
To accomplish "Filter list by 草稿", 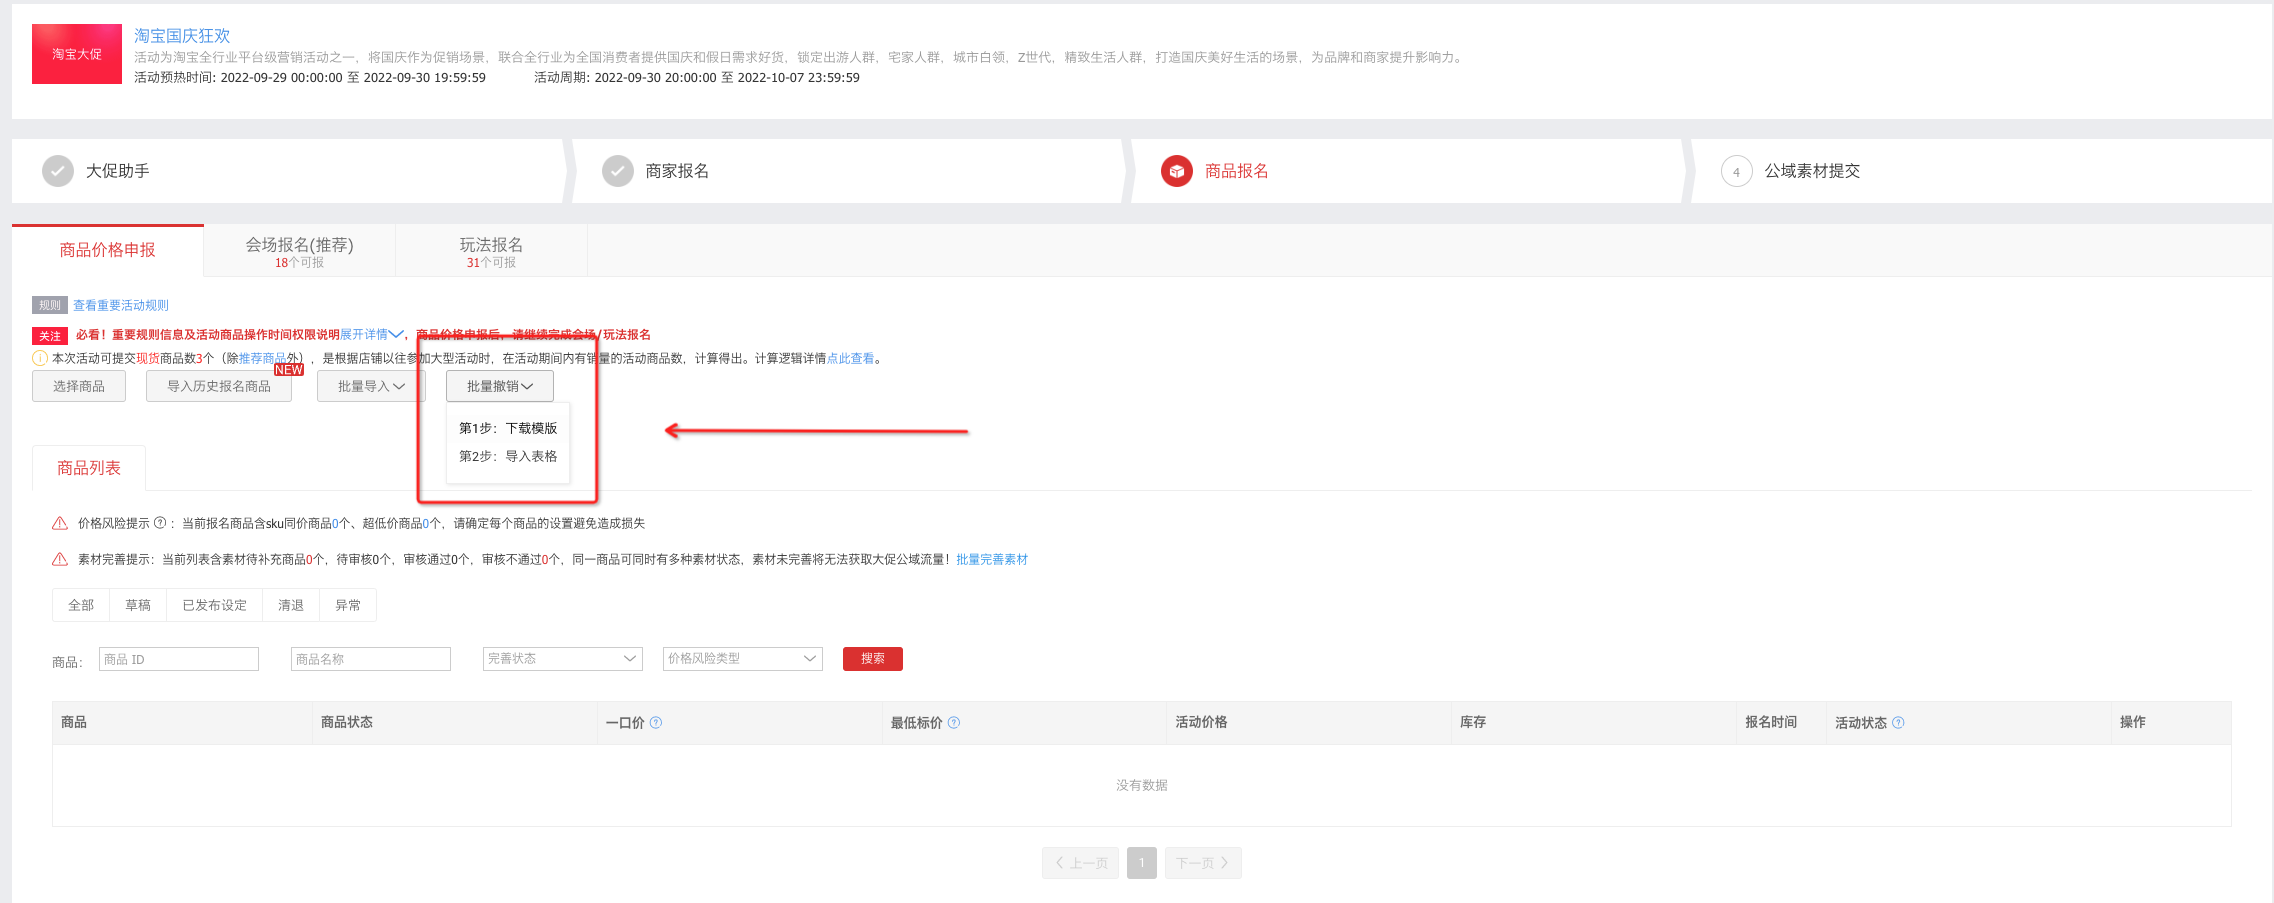I will point(138,605).
